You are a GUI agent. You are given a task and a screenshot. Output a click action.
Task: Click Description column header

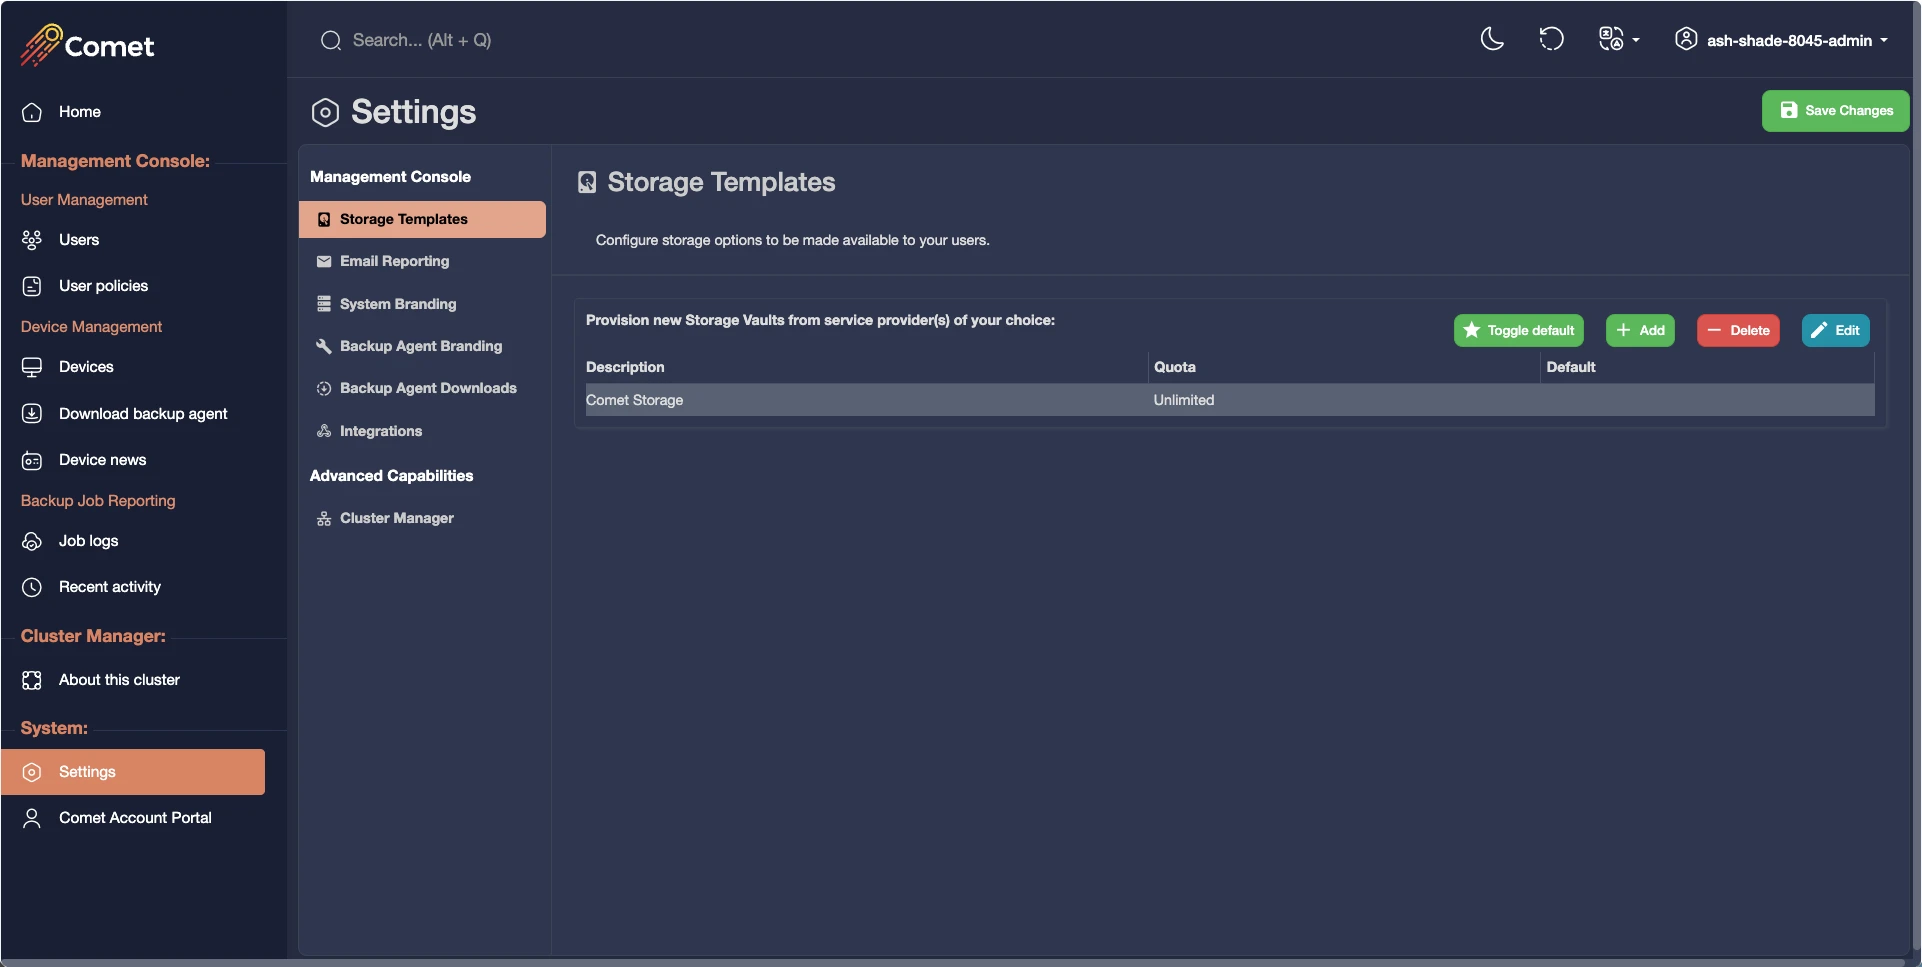[625, 367]
